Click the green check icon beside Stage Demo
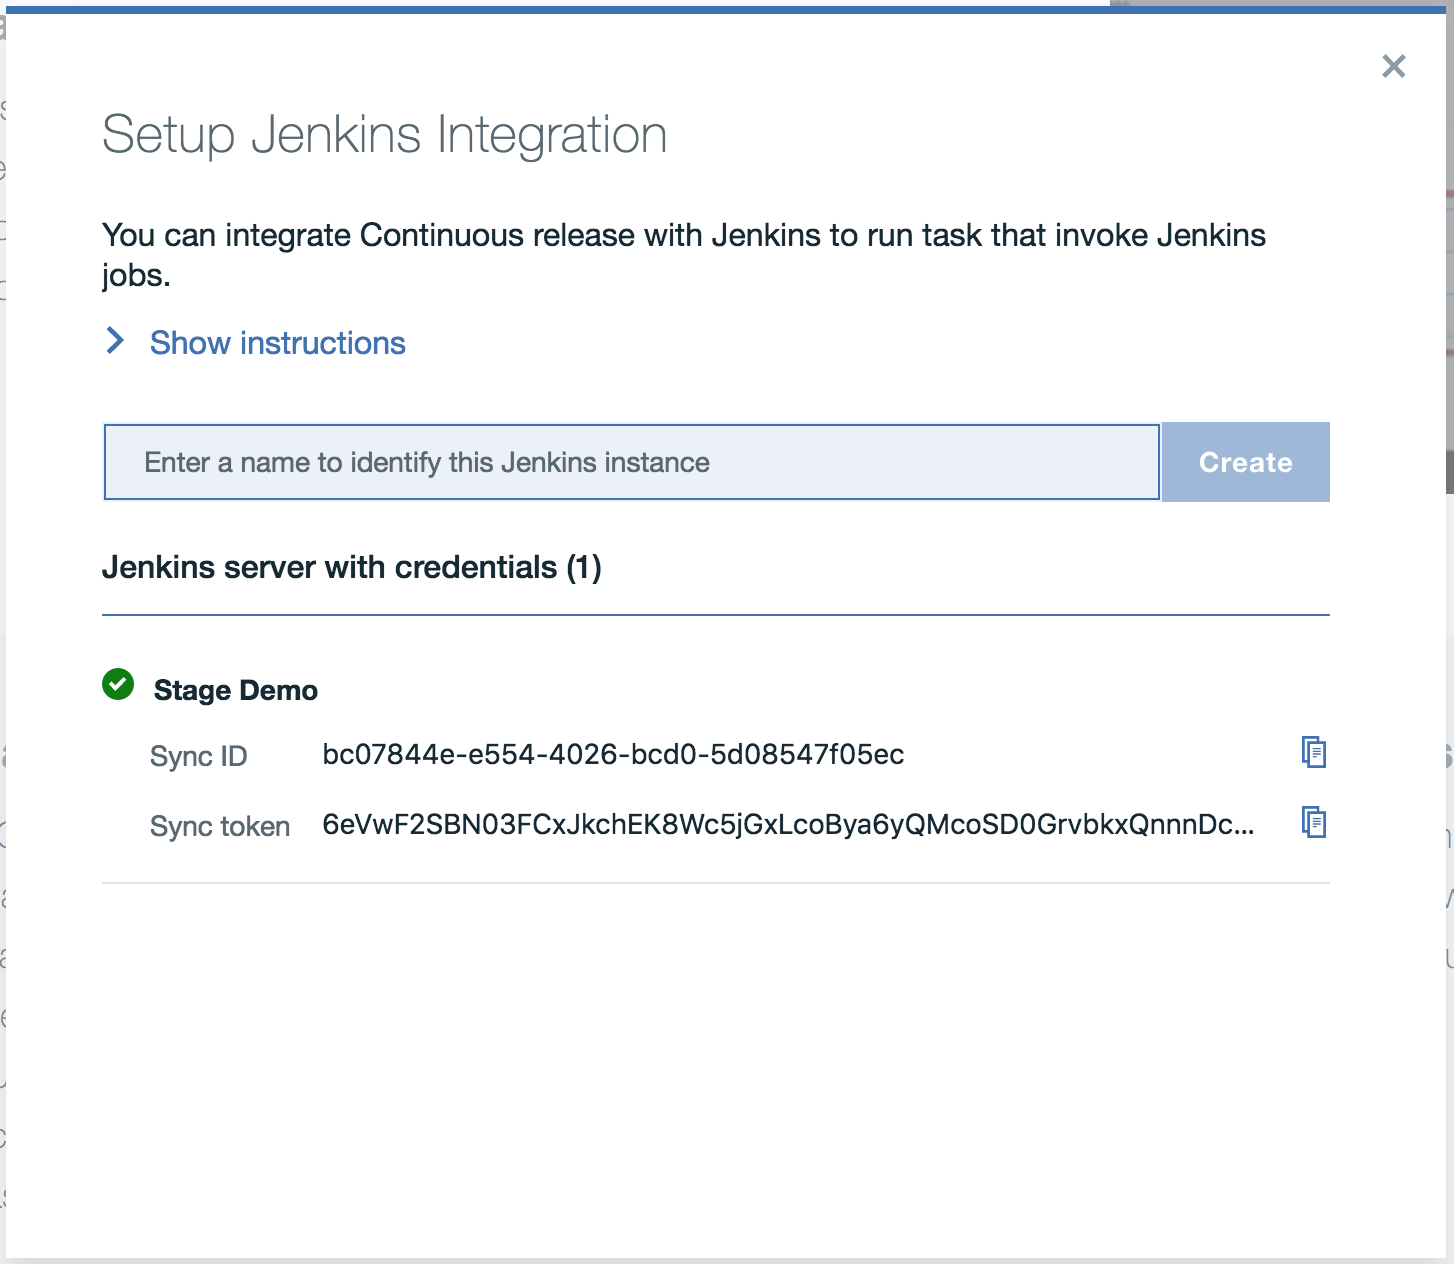Screen dimensions: 1454x1264 (118, 685)
